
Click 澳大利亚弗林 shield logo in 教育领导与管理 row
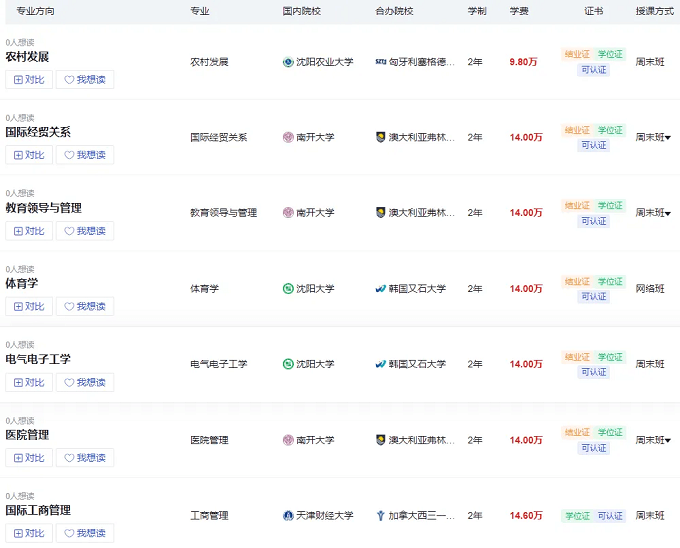380,212
